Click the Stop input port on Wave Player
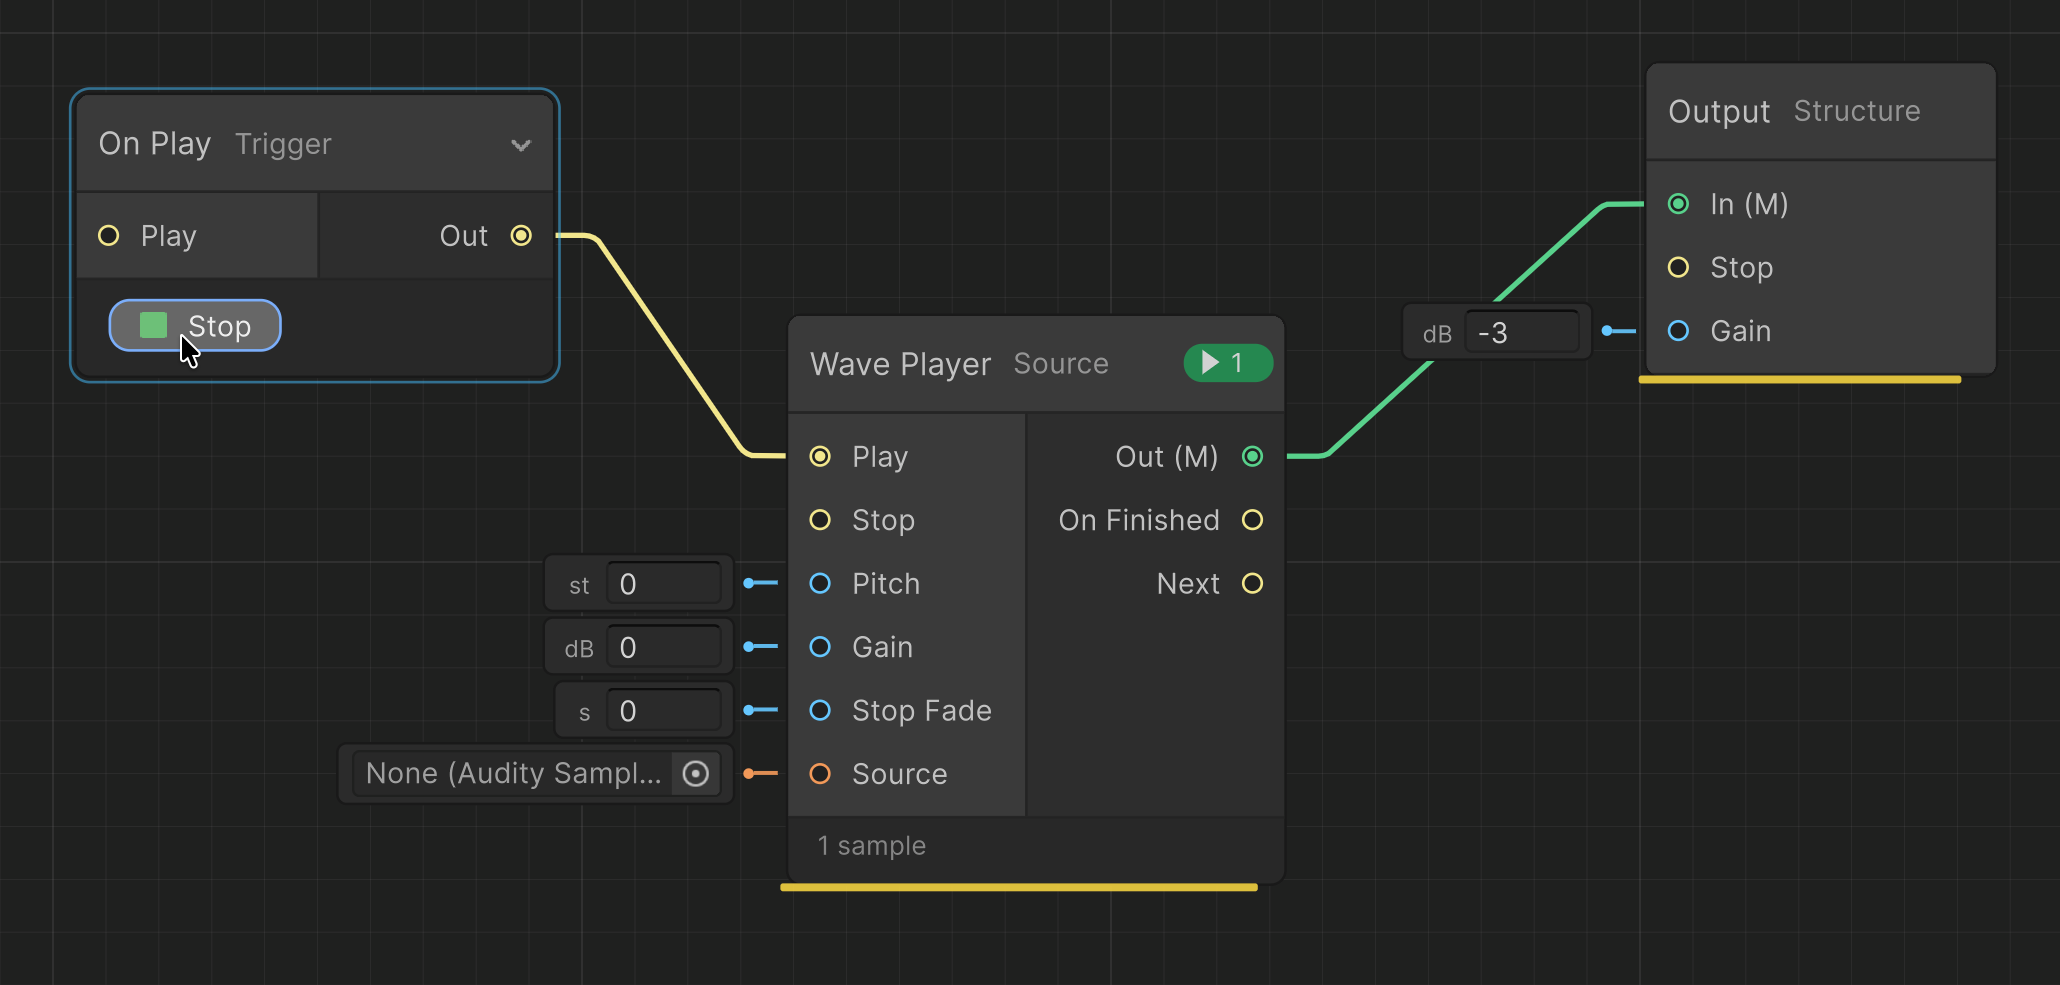2060x985 pixels. tap(820, 520)
